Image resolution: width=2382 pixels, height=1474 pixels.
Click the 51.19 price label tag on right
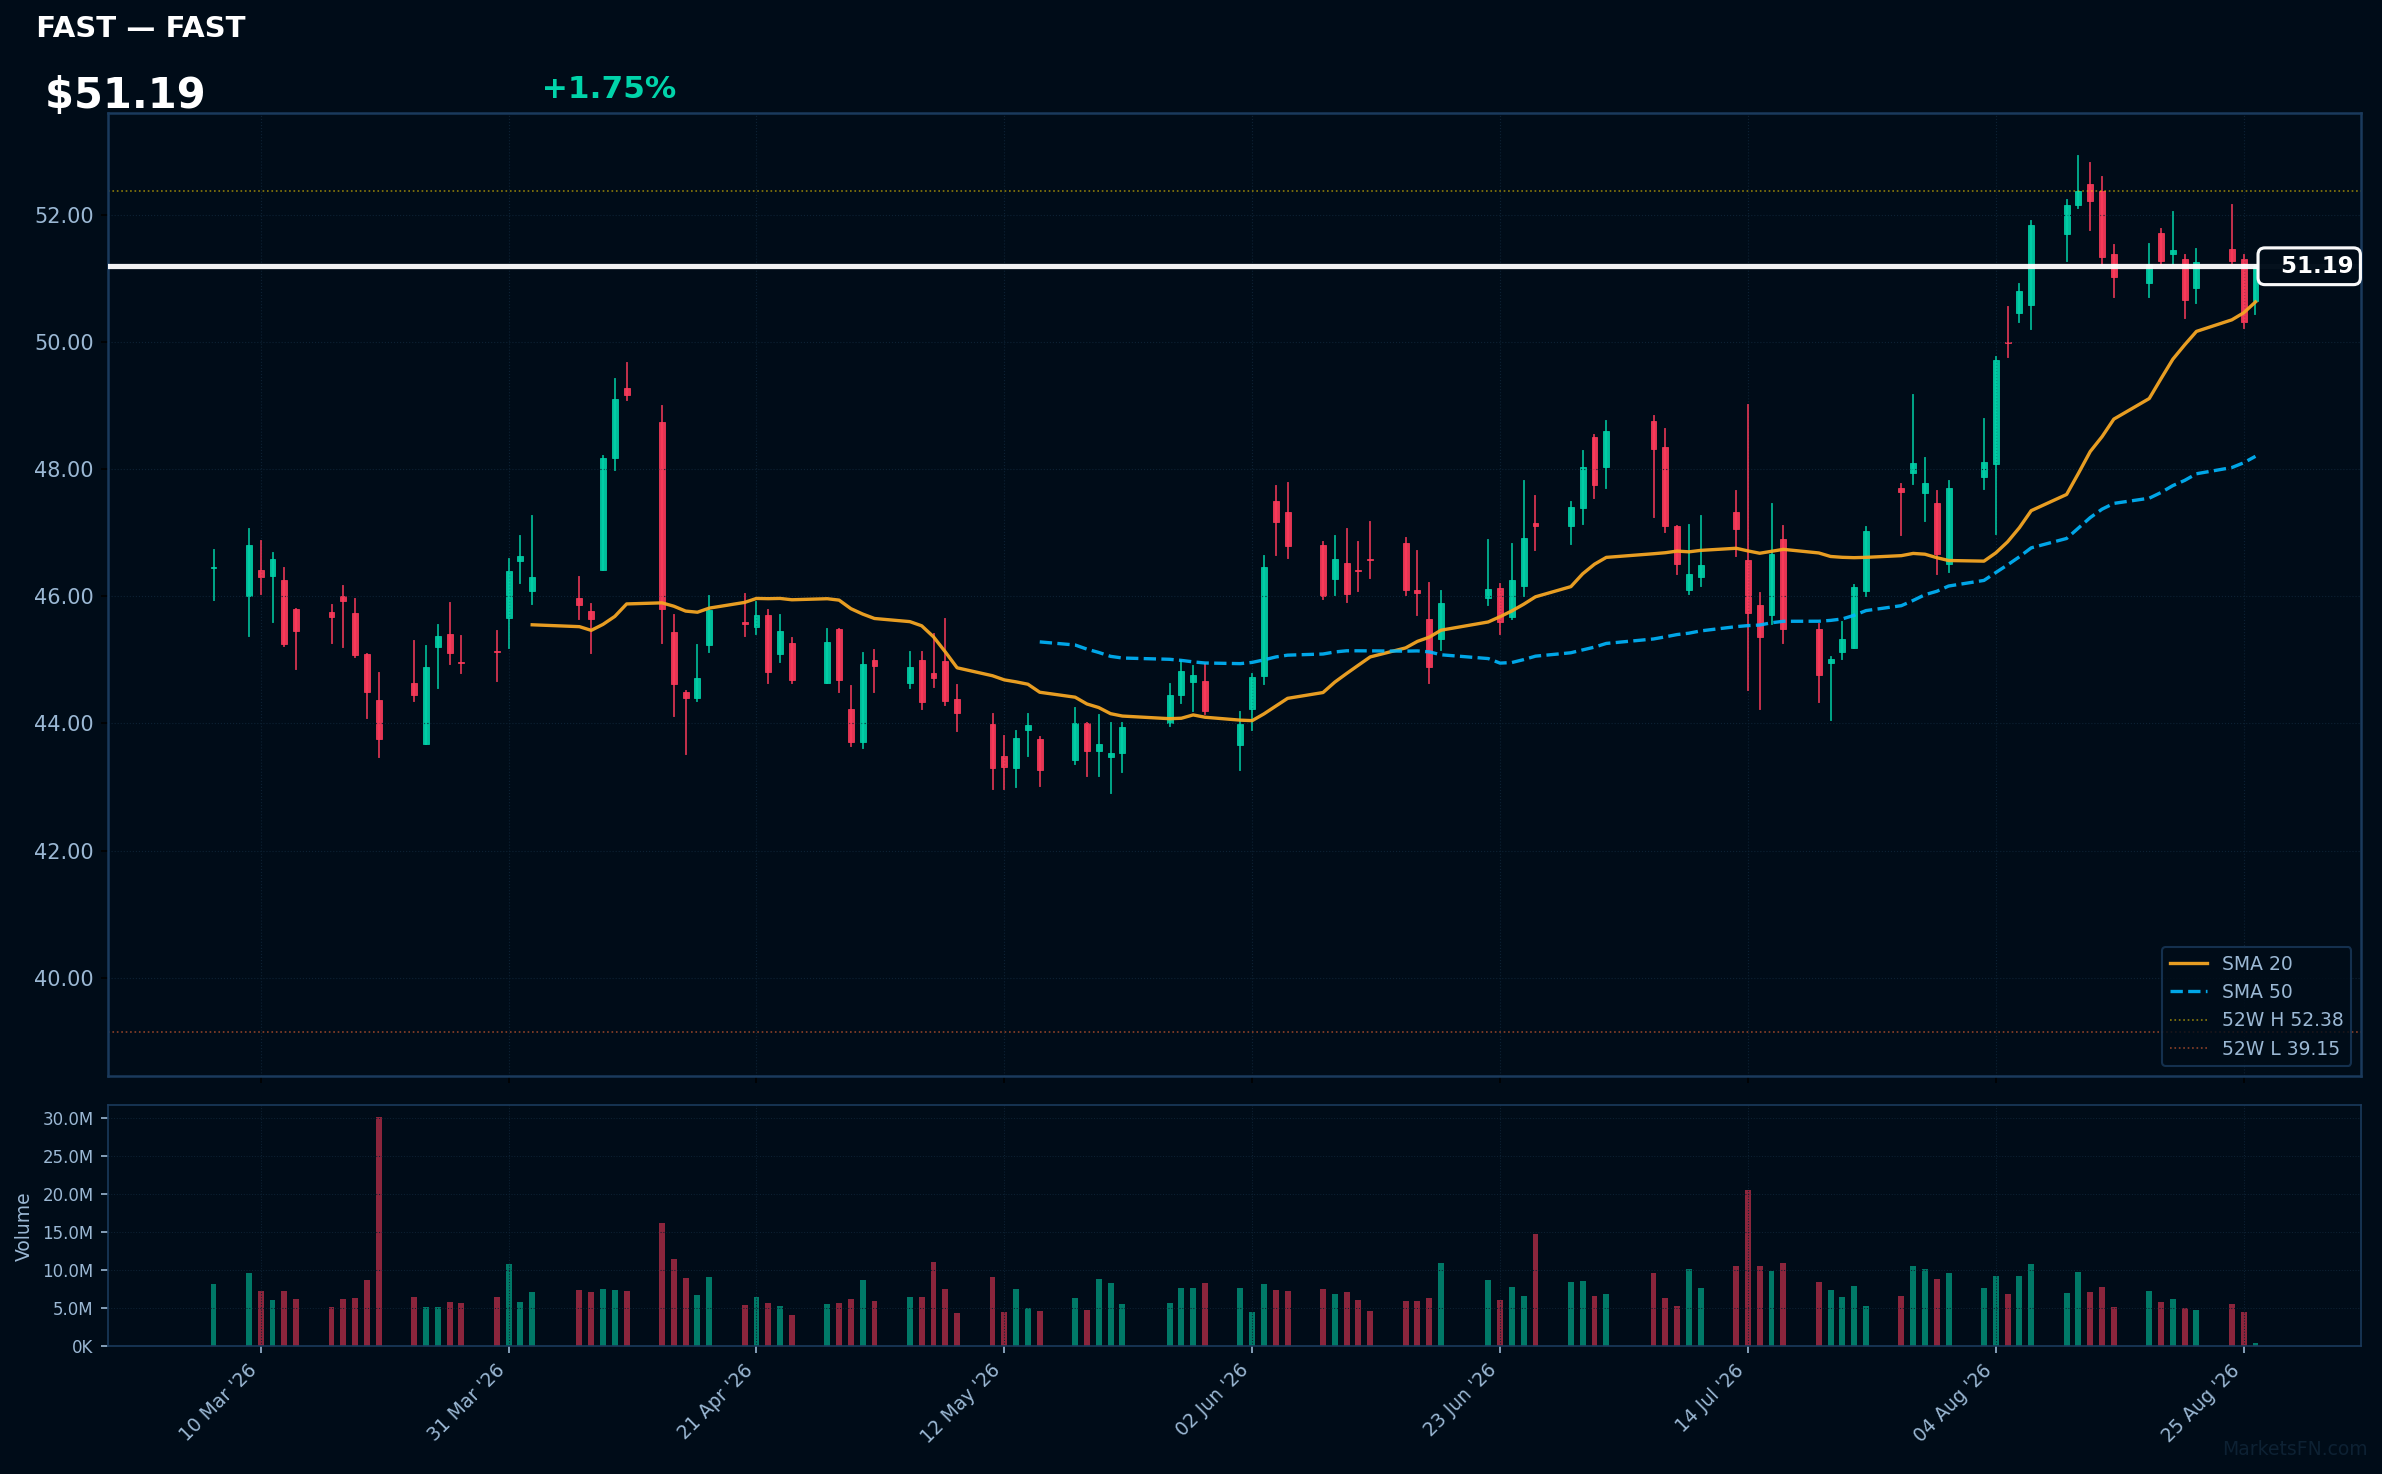point(2309,266)
